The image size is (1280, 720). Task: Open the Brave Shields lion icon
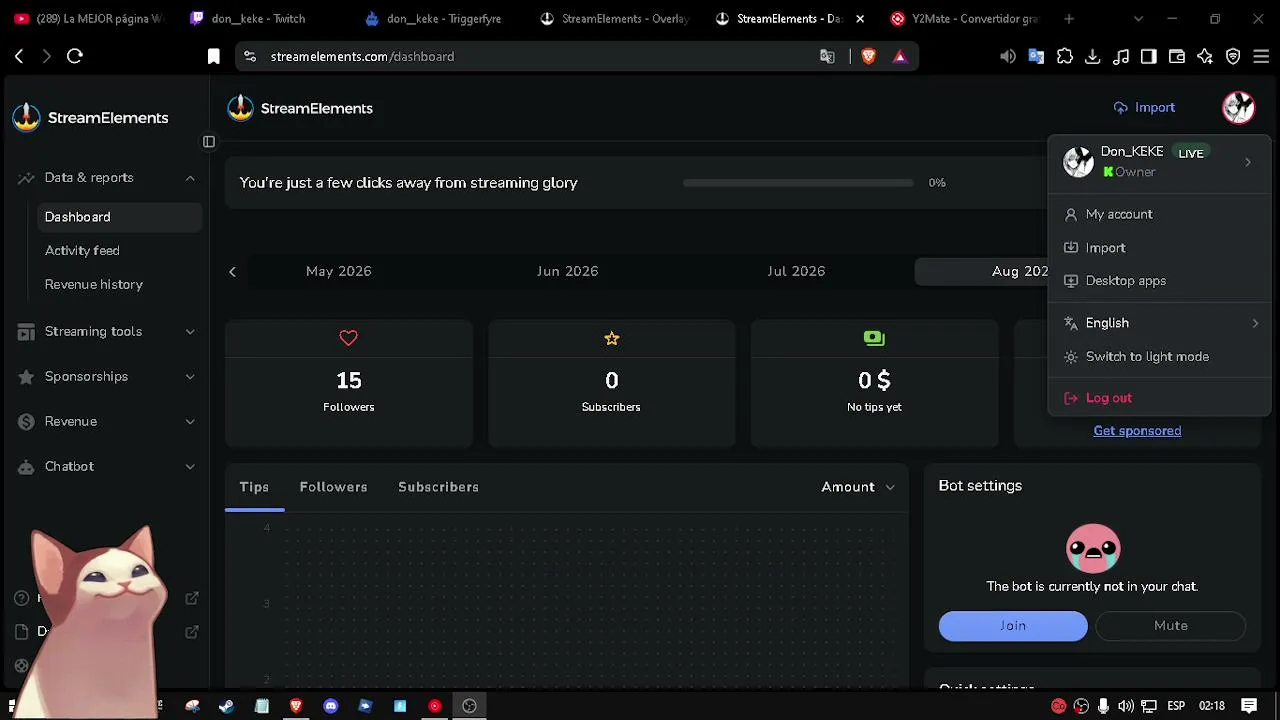point(868,57)
